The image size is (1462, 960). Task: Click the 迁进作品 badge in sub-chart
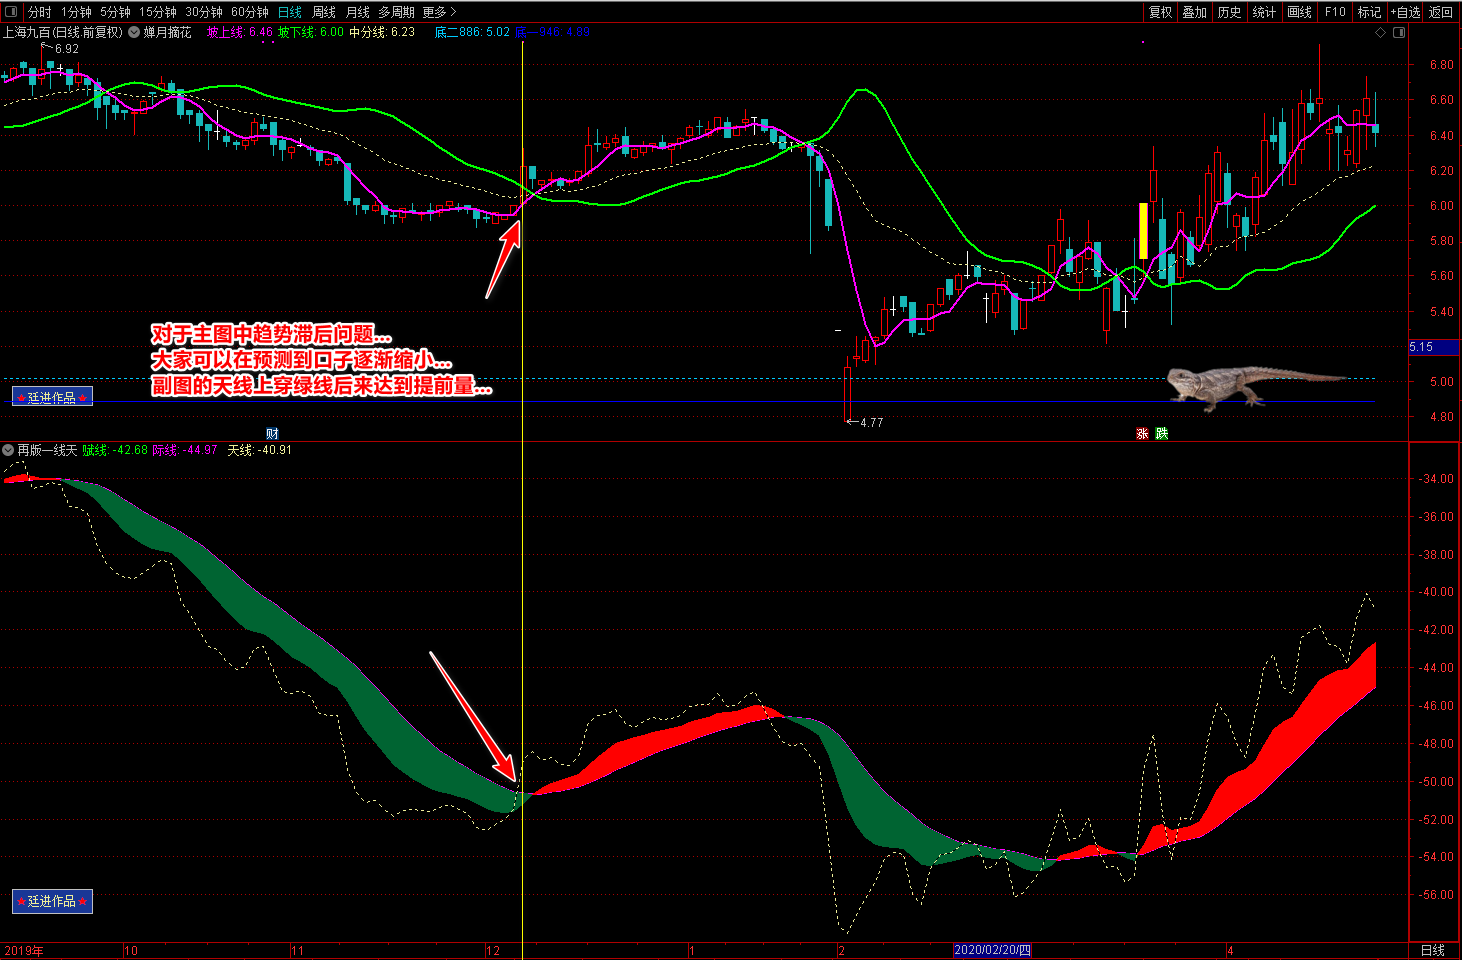(52, 901)
